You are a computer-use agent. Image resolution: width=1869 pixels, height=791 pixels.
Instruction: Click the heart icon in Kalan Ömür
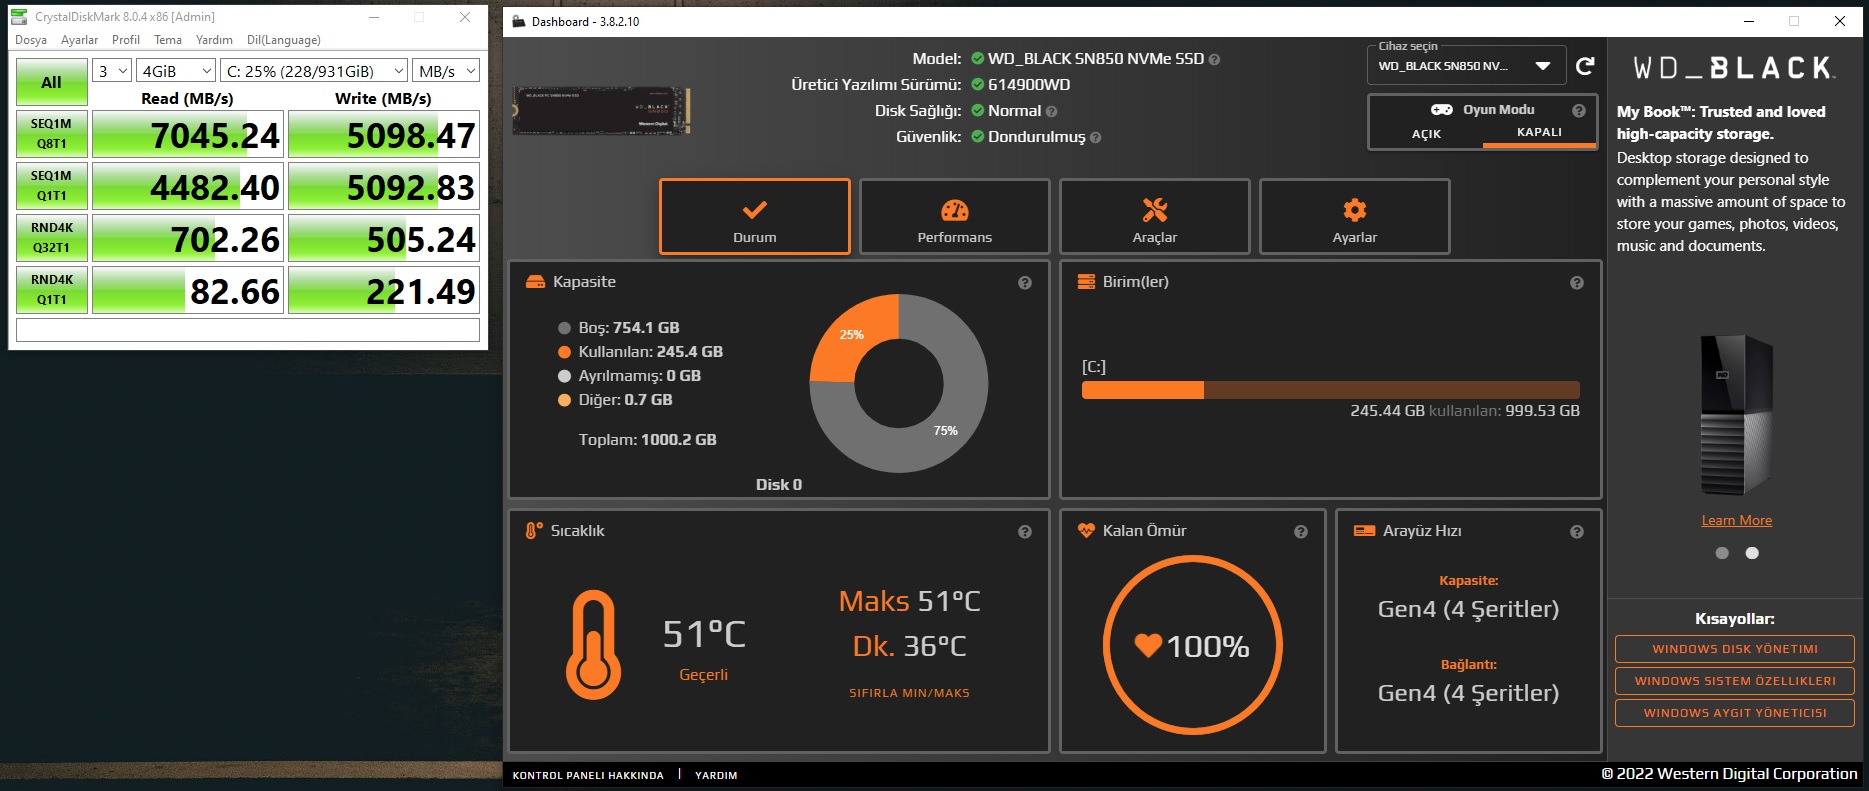tap(1148, 646)
